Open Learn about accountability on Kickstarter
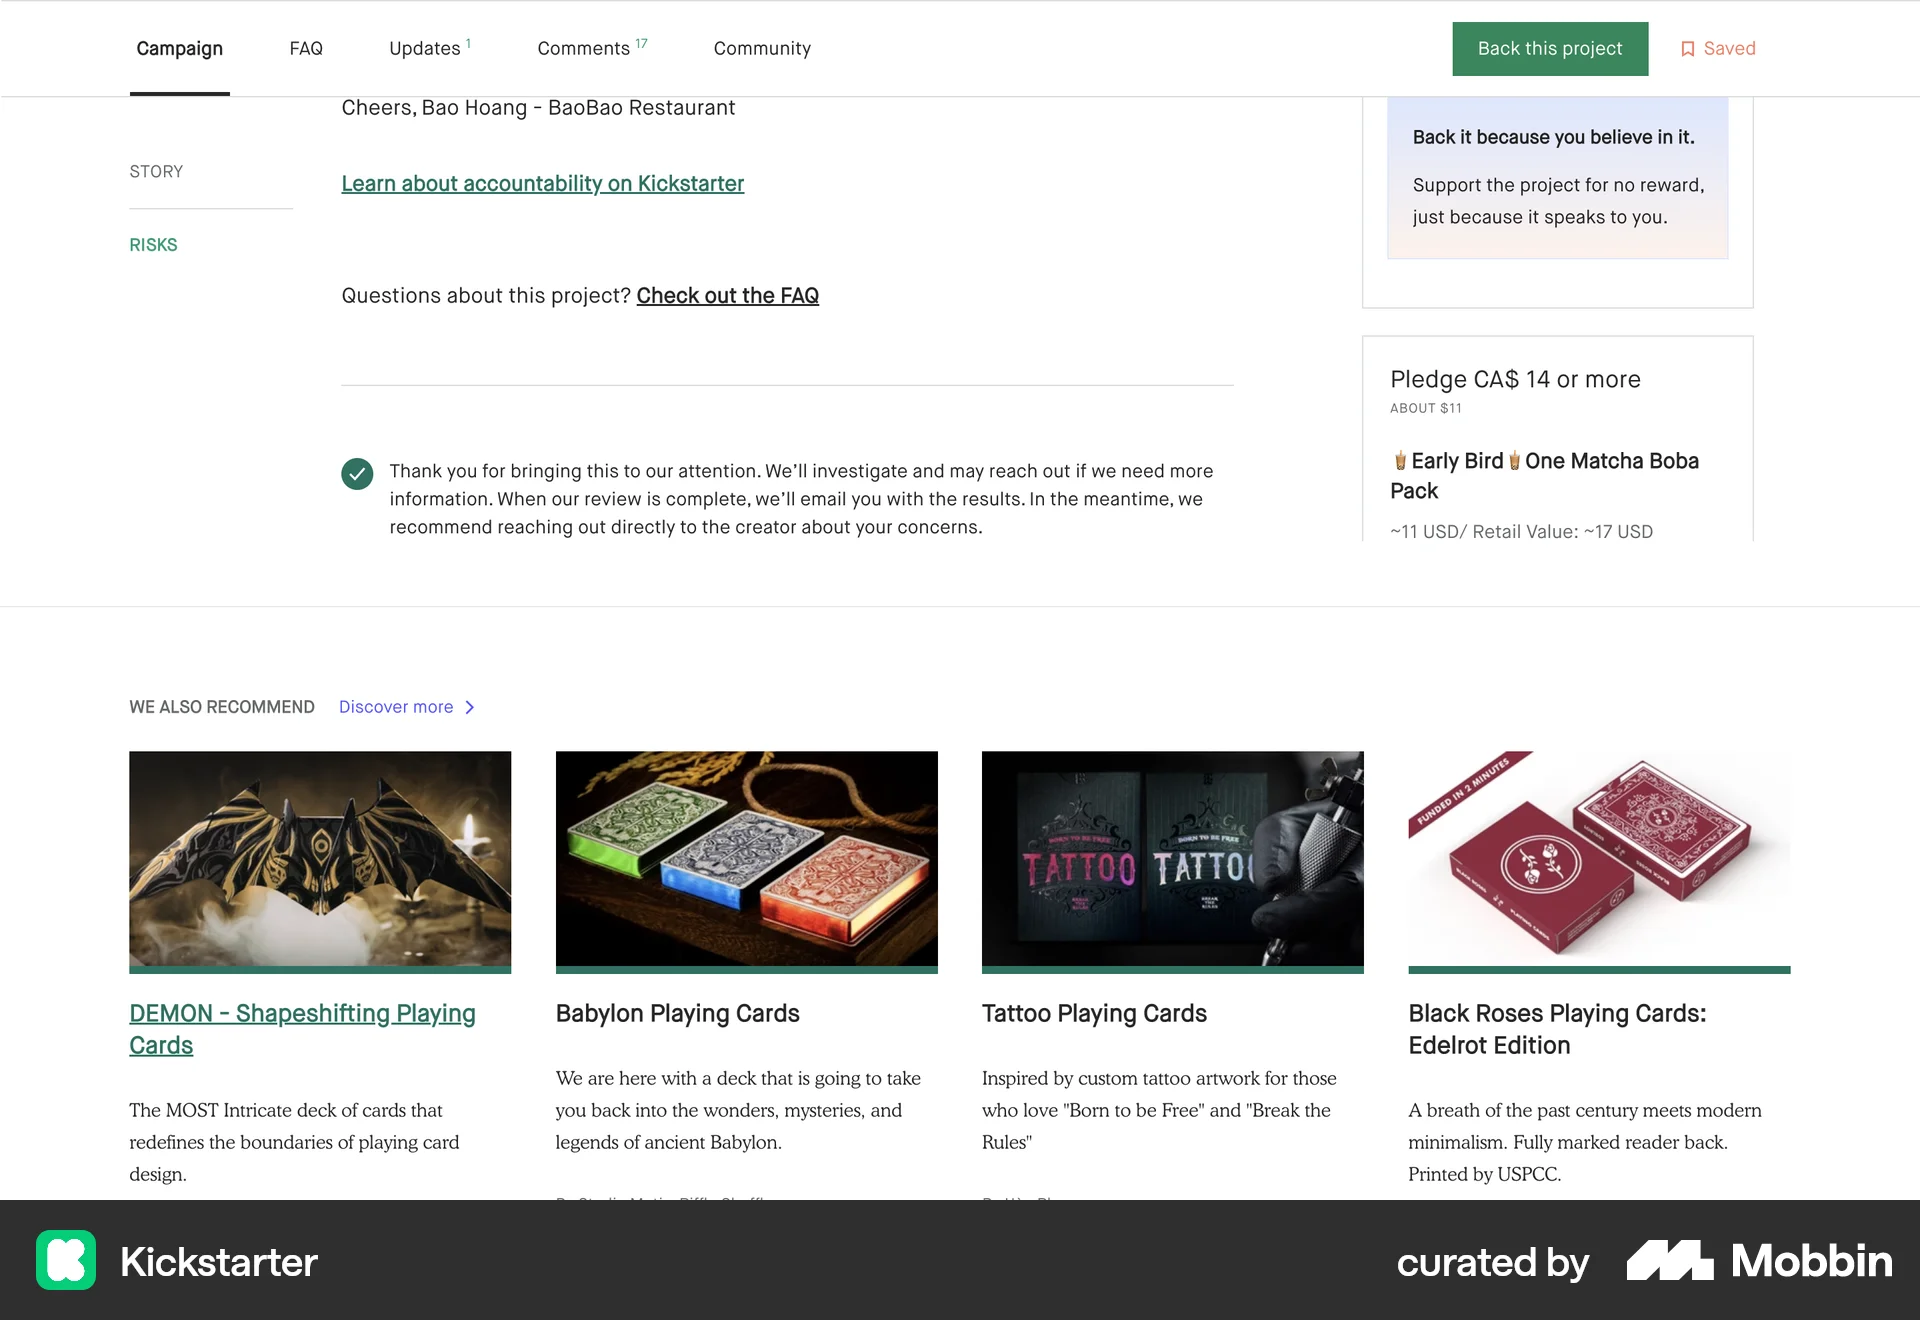 [542, 184]
